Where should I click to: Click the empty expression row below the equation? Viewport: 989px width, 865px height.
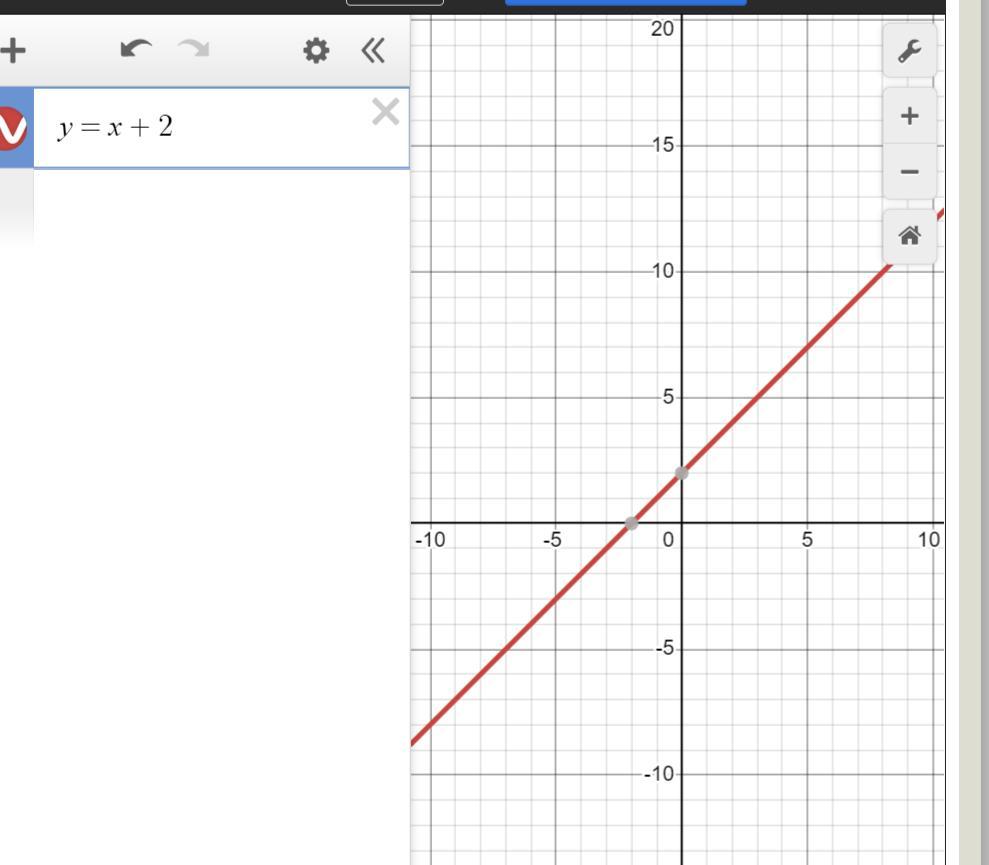pyautogui.click(x=221, y=208)
